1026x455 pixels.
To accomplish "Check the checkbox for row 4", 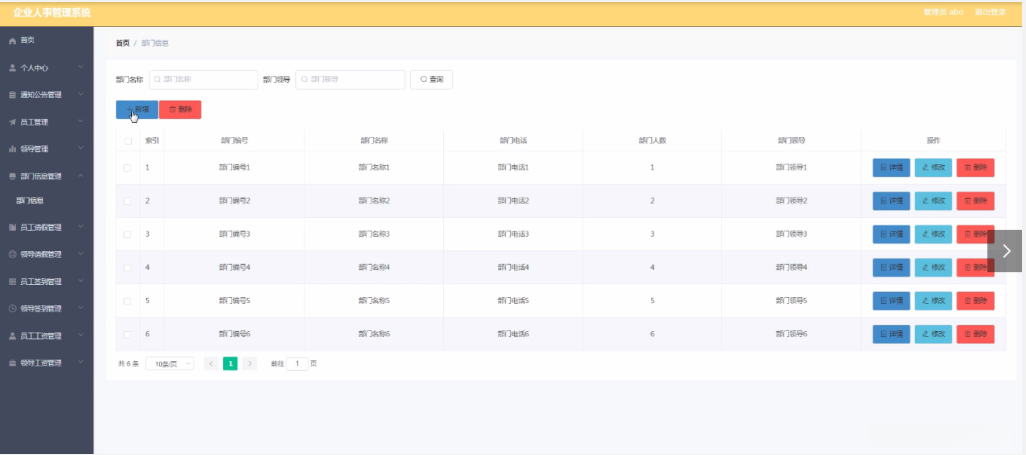I will pos(128,268).
